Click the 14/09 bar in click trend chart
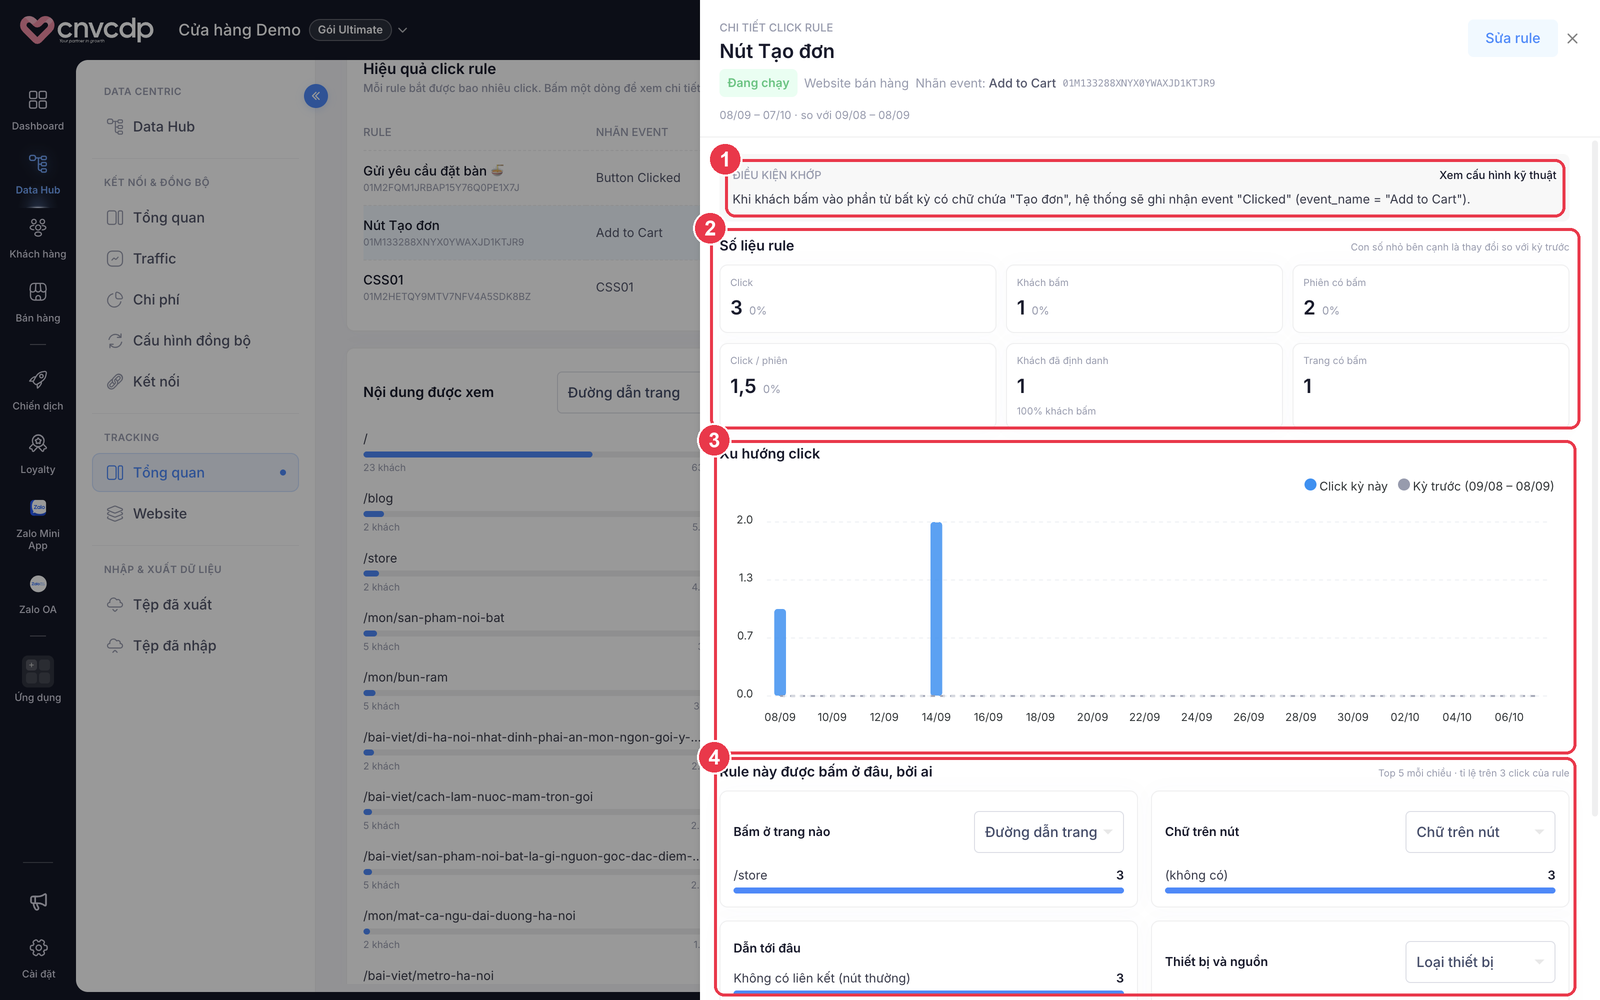Screen dimensions: 1600x1000 (936, 608)
